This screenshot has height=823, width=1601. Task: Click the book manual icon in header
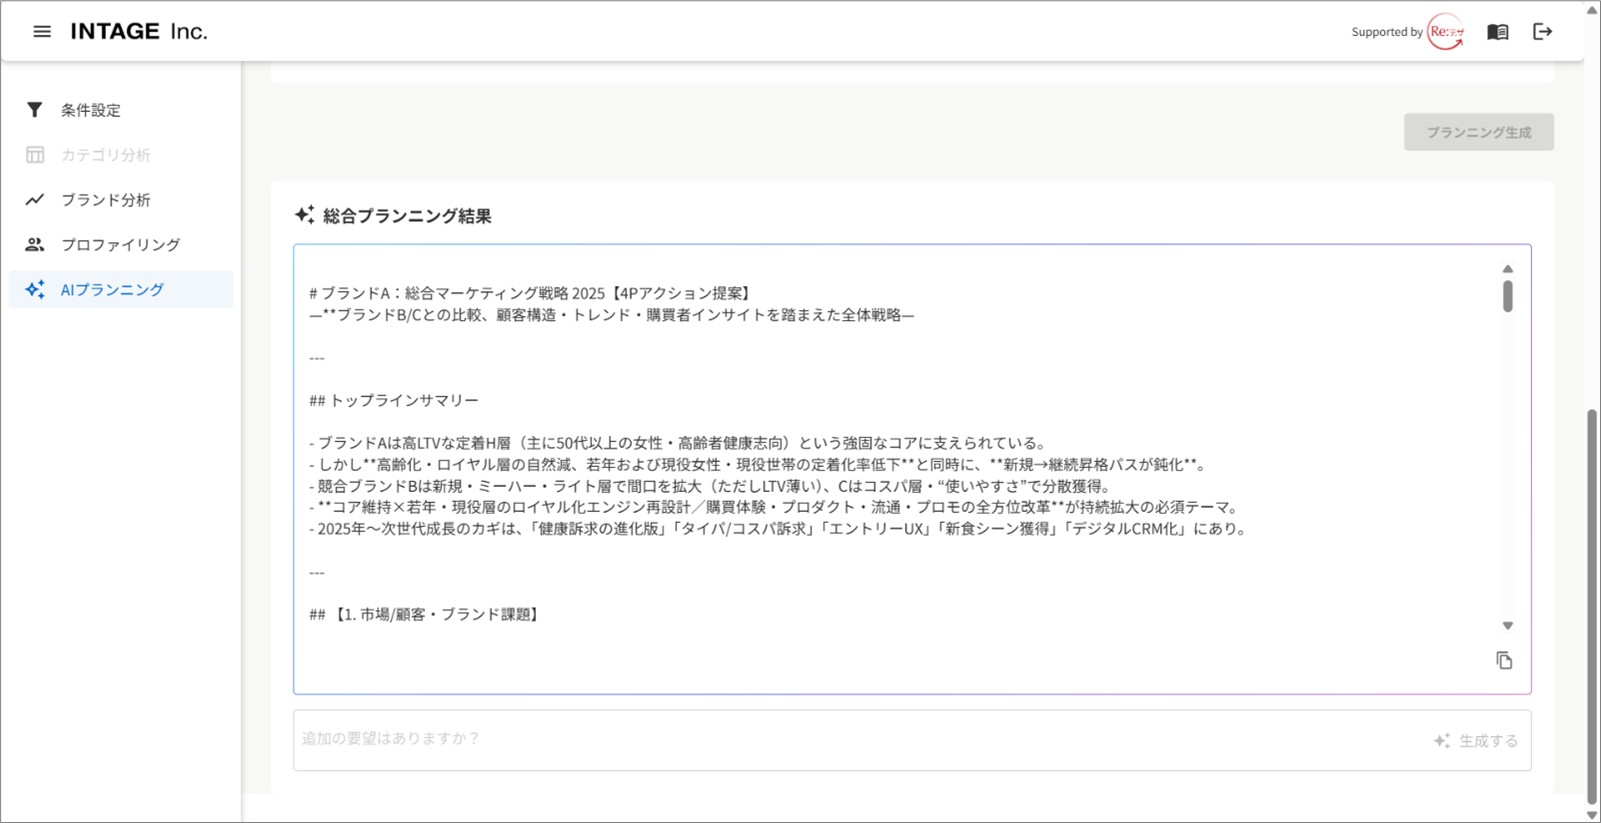pyautogui.click(x=1497, y=32)
